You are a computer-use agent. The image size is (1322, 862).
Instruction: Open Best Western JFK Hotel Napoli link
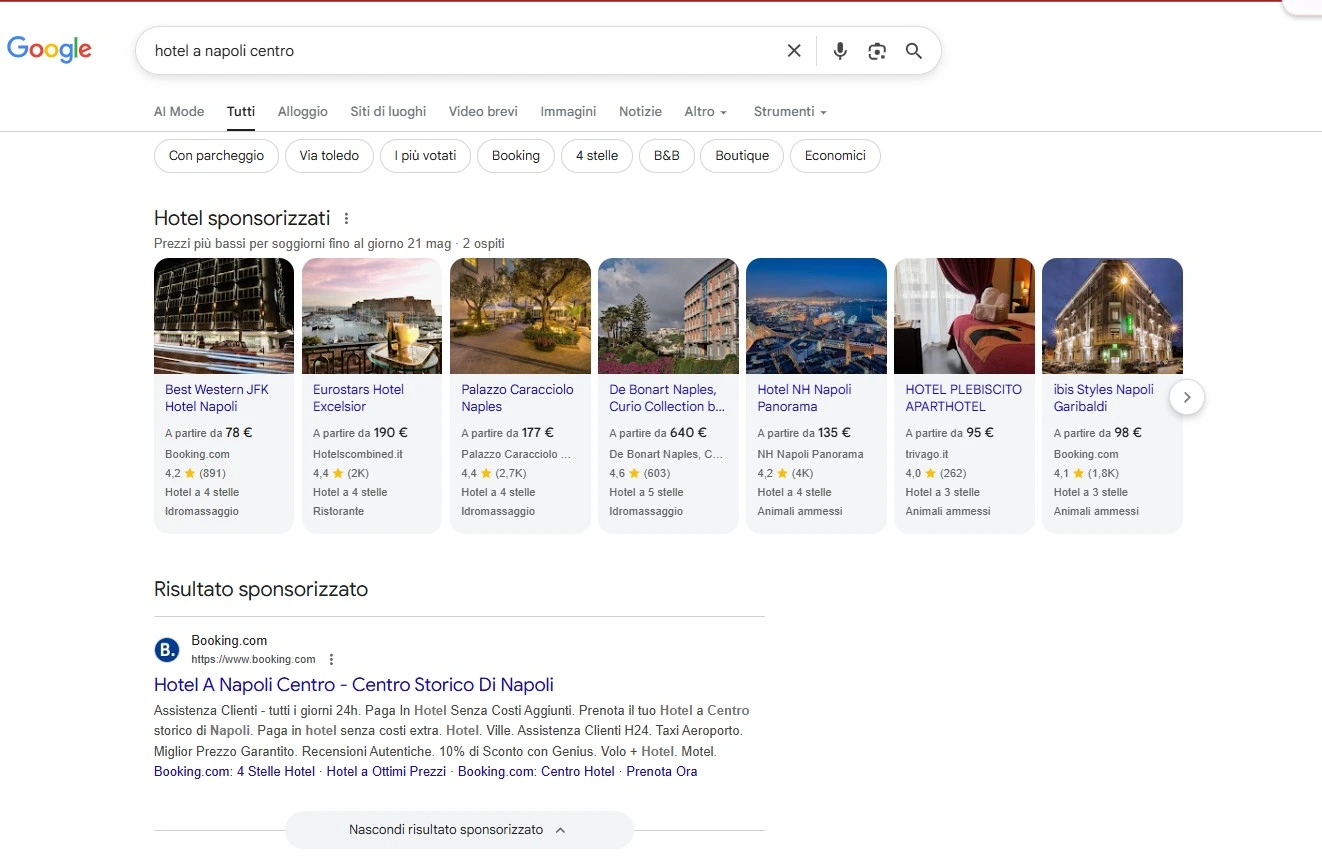(217, 398)
